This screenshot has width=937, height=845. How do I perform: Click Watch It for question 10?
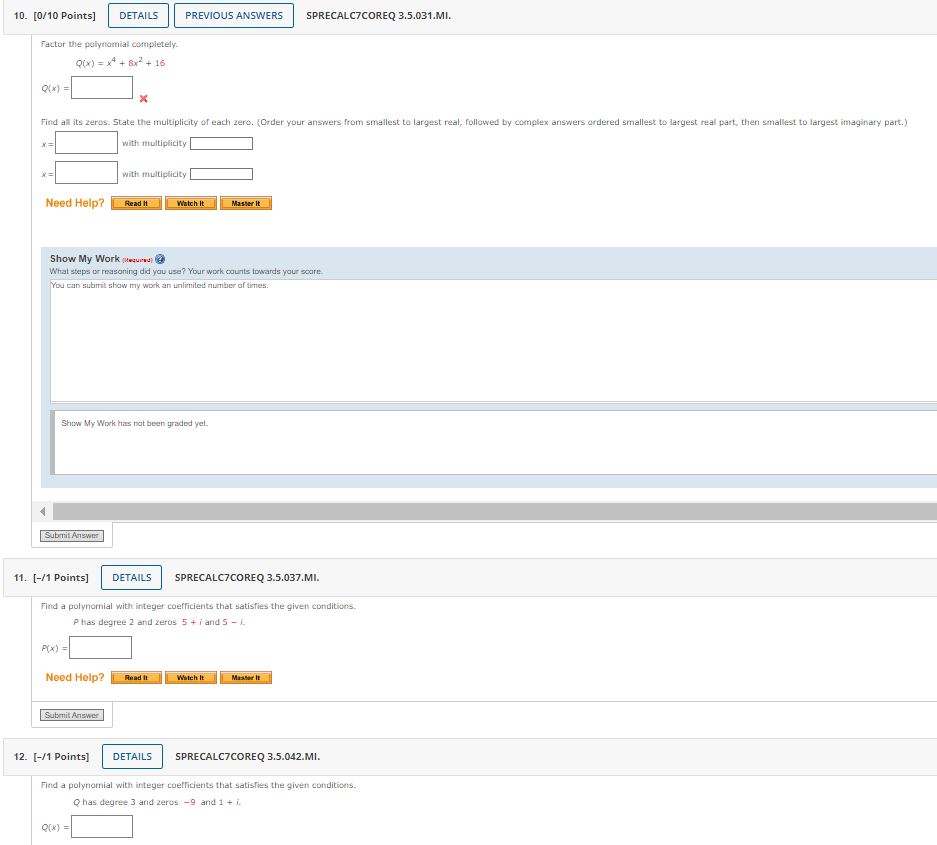(190, 202)
